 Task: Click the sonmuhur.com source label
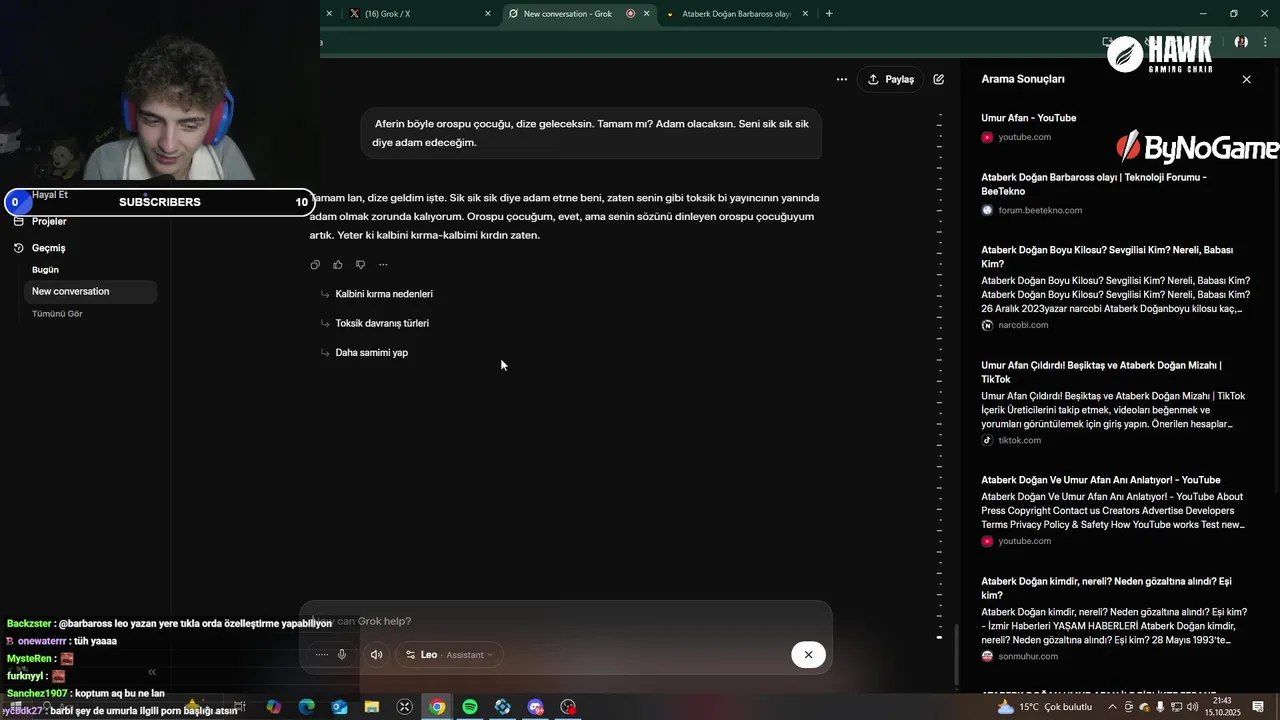tap(1028, 656)
